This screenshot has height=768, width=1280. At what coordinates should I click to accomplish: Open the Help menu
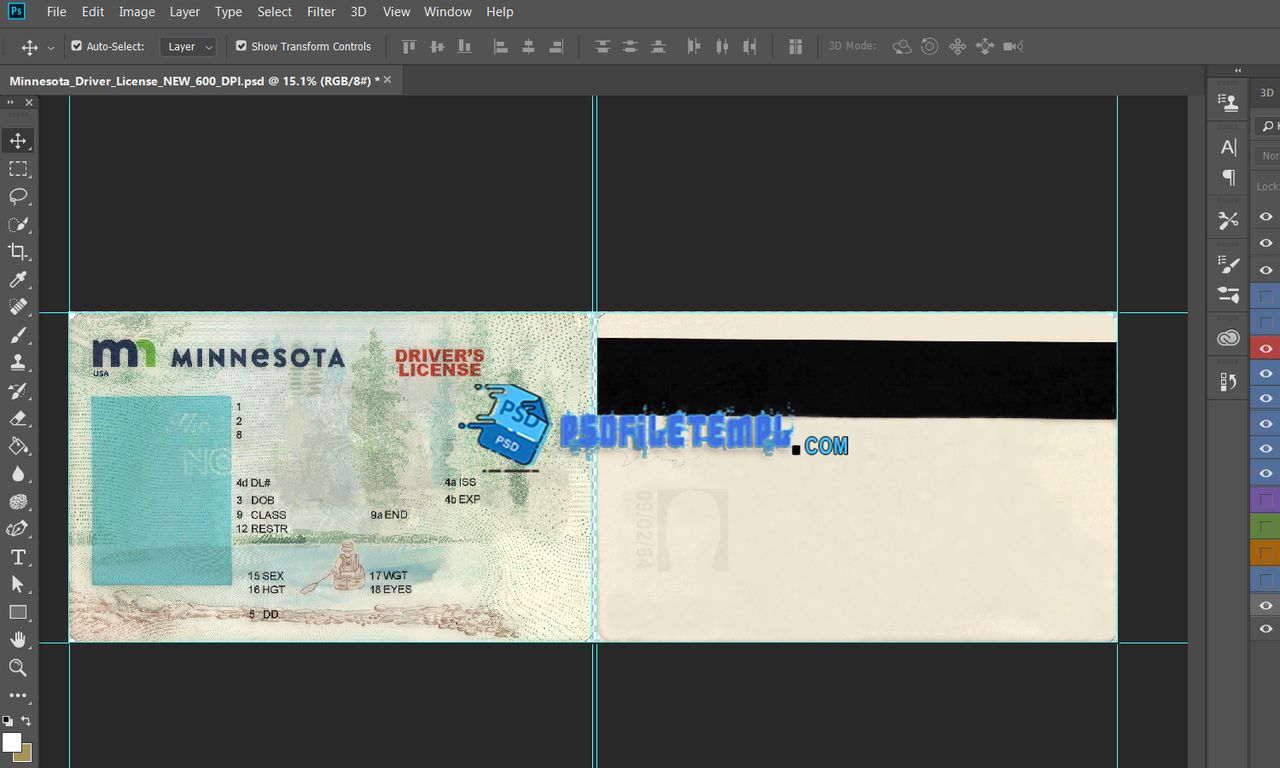(500, 12)
